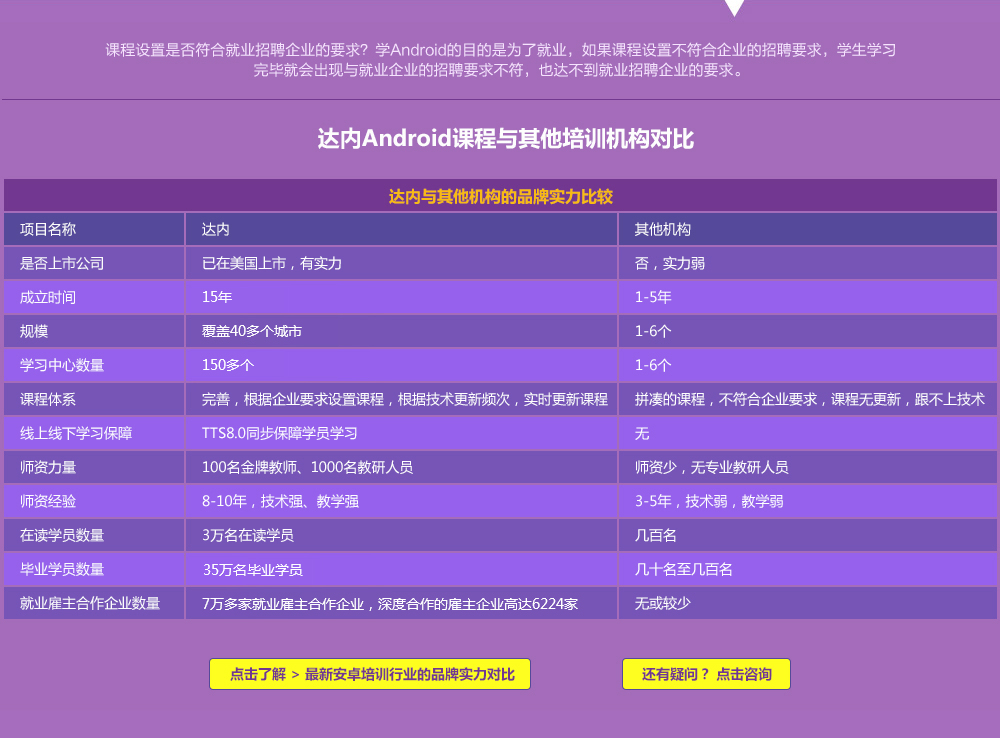This screenshot has height=738, width=1000.
Task: Click the '35万名毕业学员' cell
Action: pyautogui.click(x=253, y=569)
